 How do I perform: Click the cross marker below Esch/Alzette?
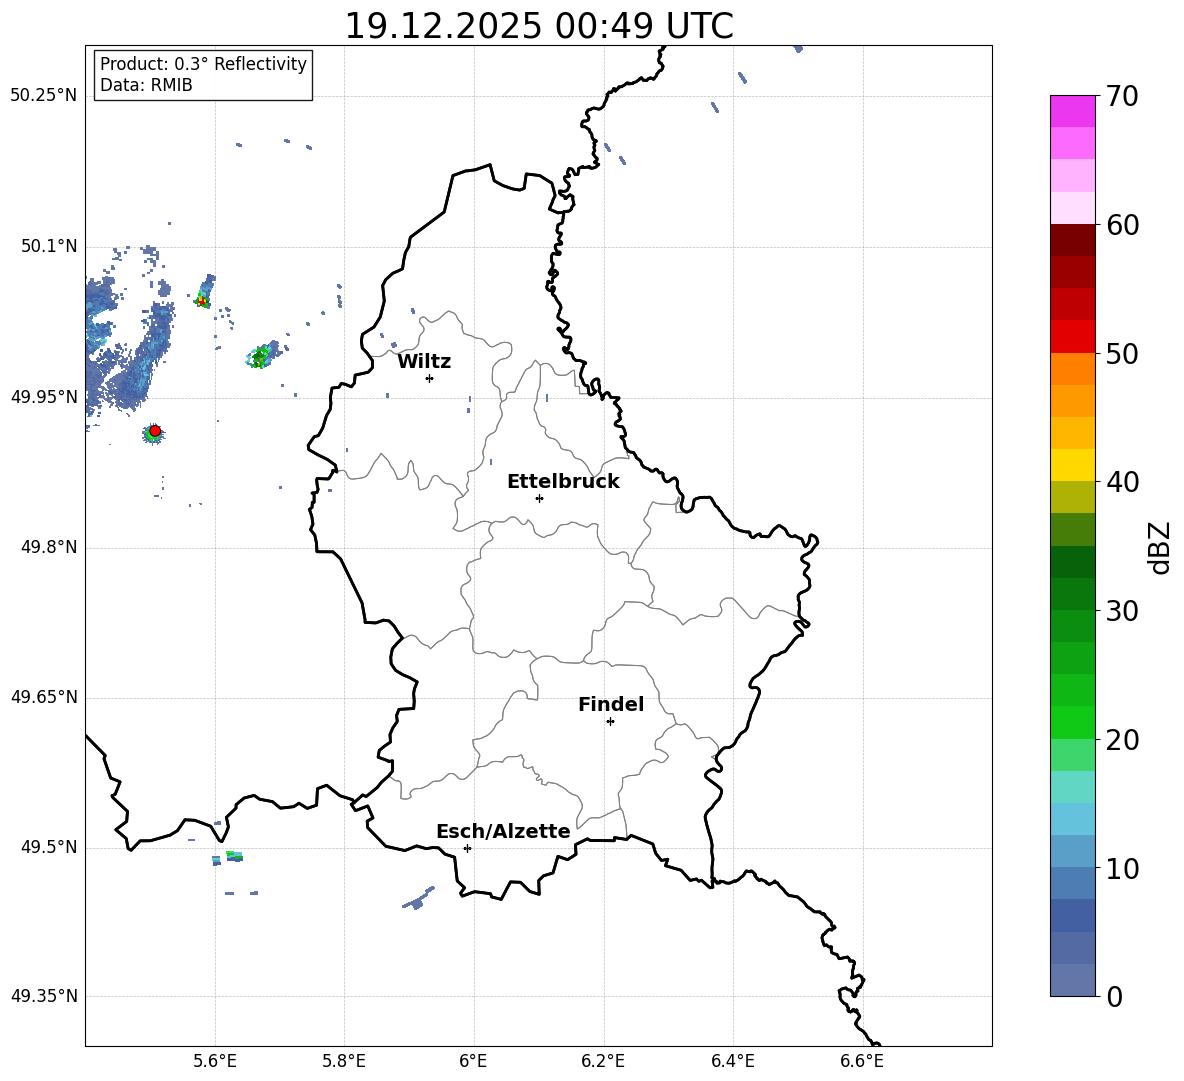[467, 848]
